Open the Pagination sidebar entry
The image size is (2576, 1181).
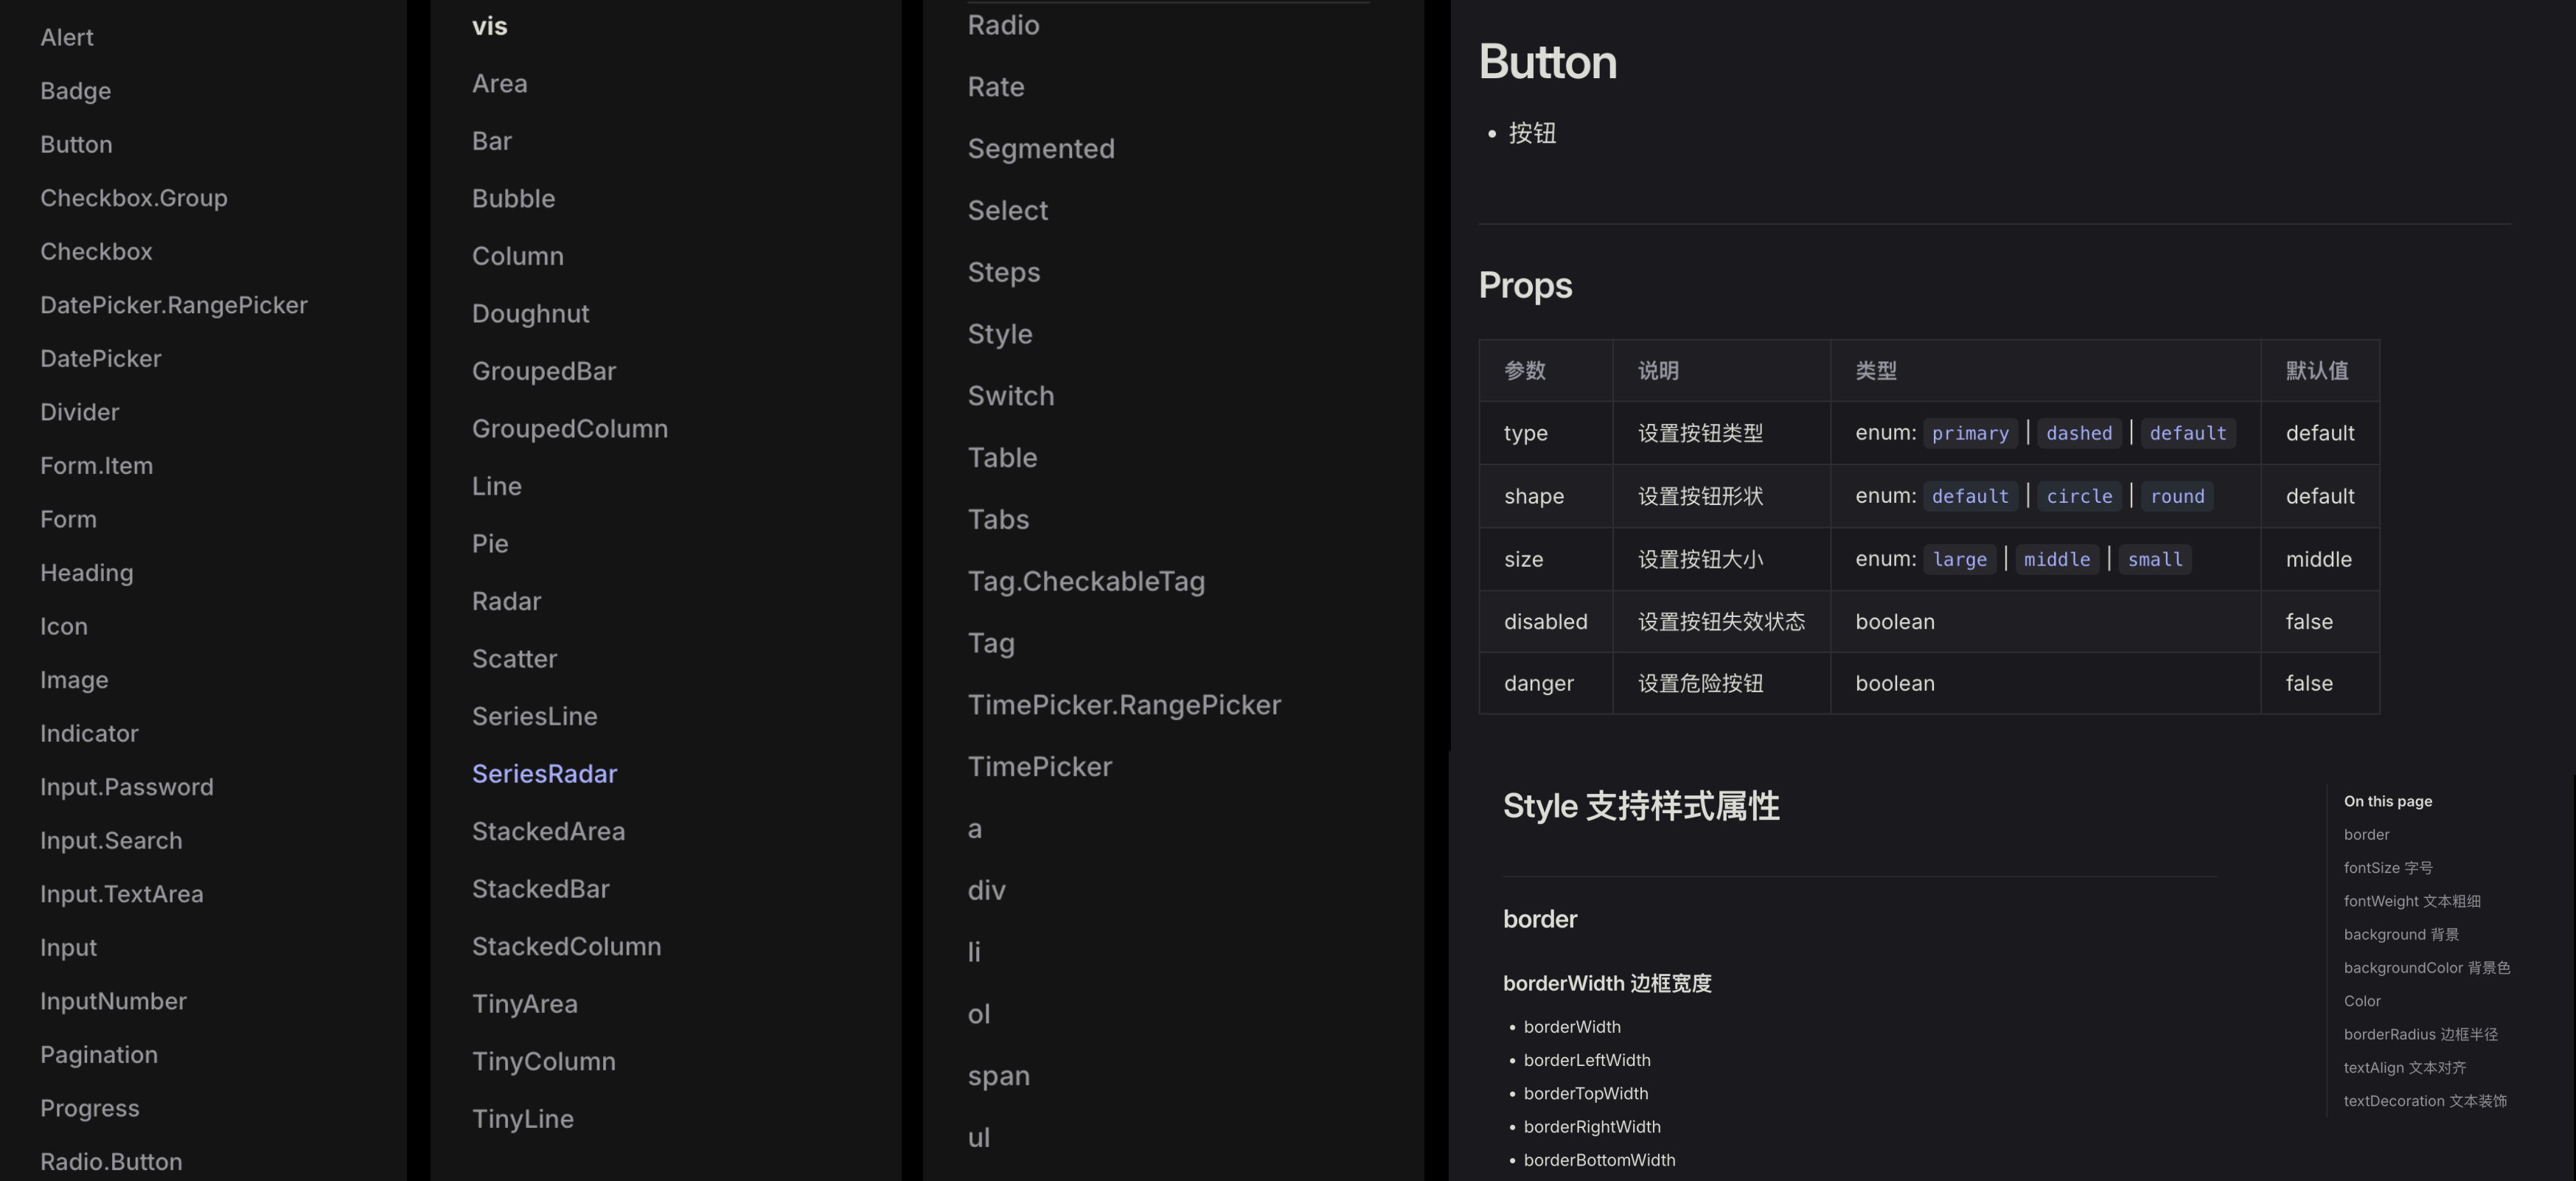click(98, 1054)
